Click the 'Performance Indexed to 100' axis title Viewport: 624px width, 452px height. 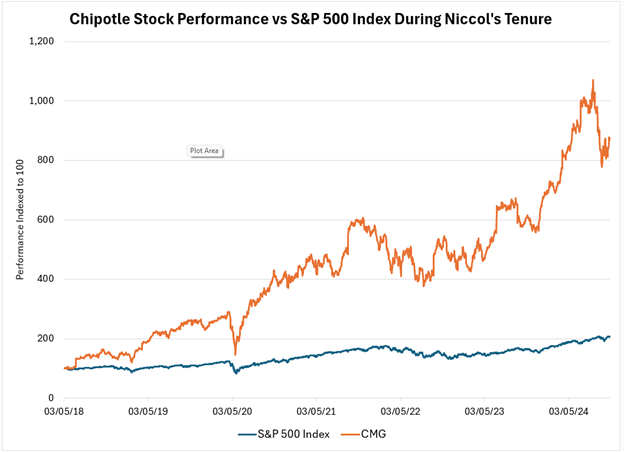(x=19, y=221)
